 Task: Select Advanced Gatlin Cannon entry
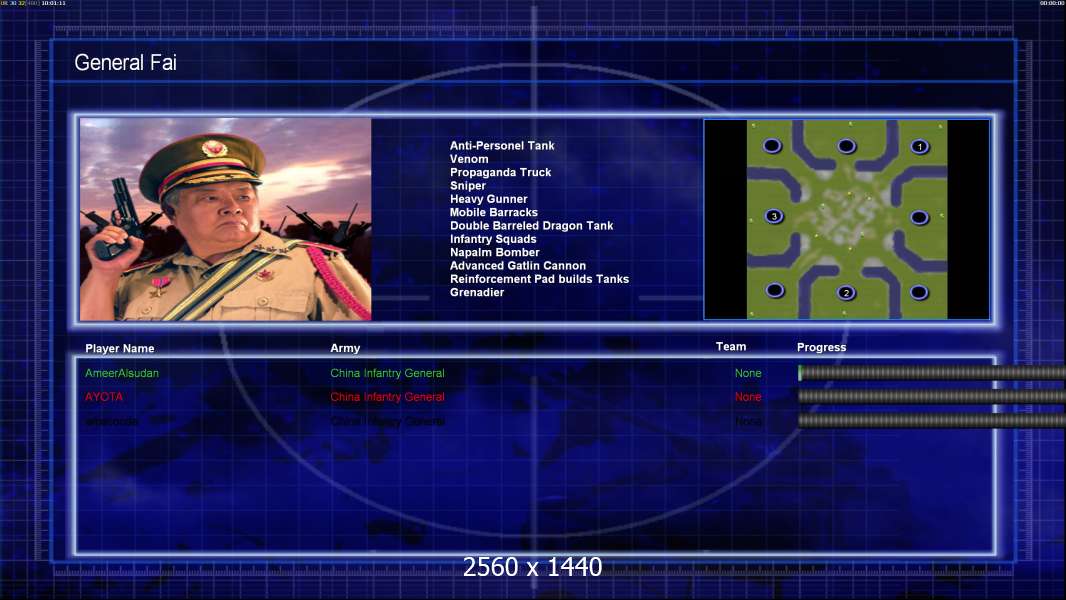pyautogui.click(x=517, y=266)
